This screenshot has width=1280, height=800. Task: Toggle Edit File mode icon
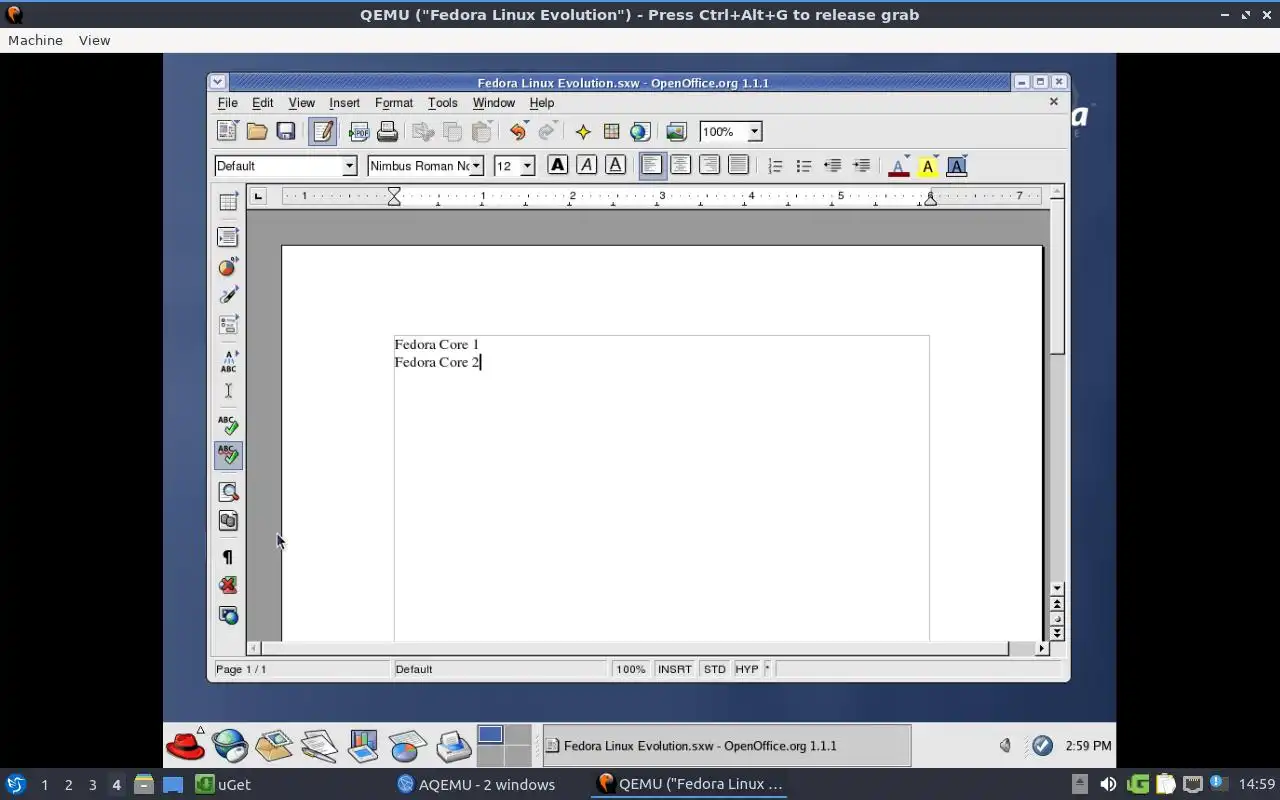click(322, 131)
